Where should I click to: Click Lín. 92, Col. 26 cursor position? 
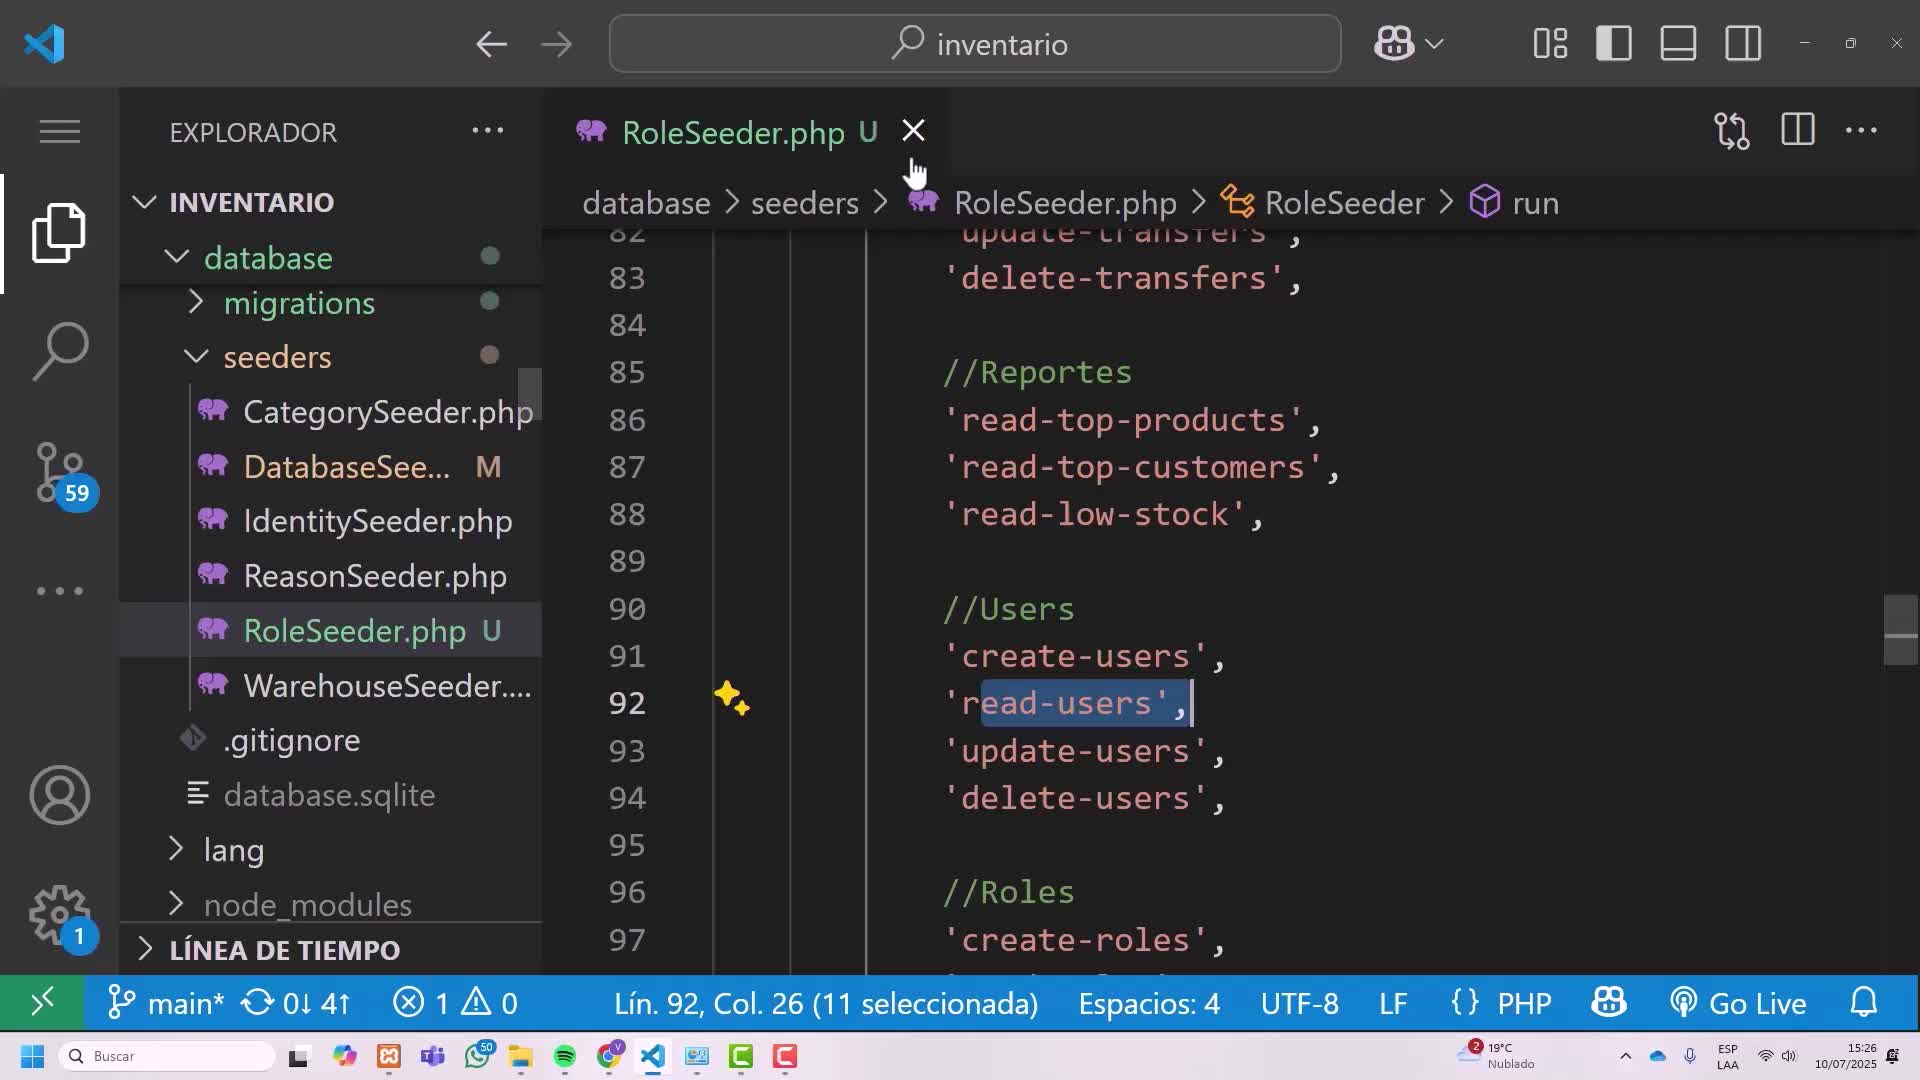(x=826, y=1002)
